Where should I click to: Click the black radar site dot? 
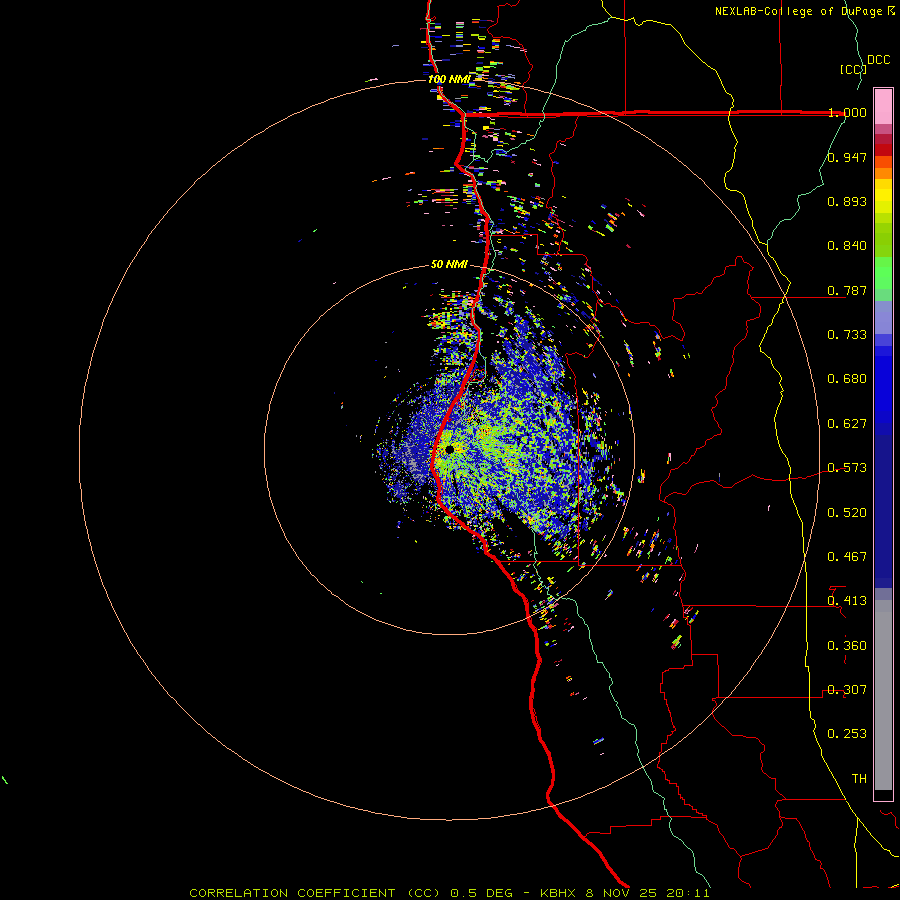pos(449,449)
